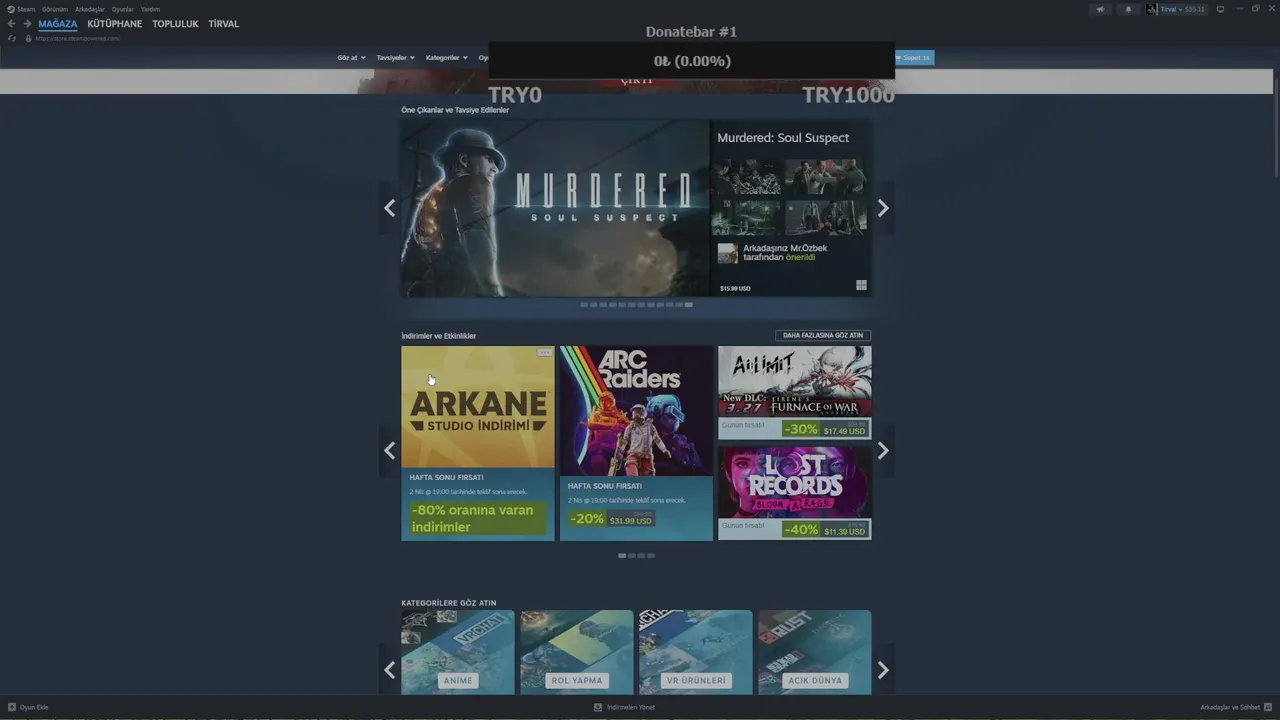Open the Arkadaşlar menu
Screen dimensions: 1280x720
click(x=90, y=9)
